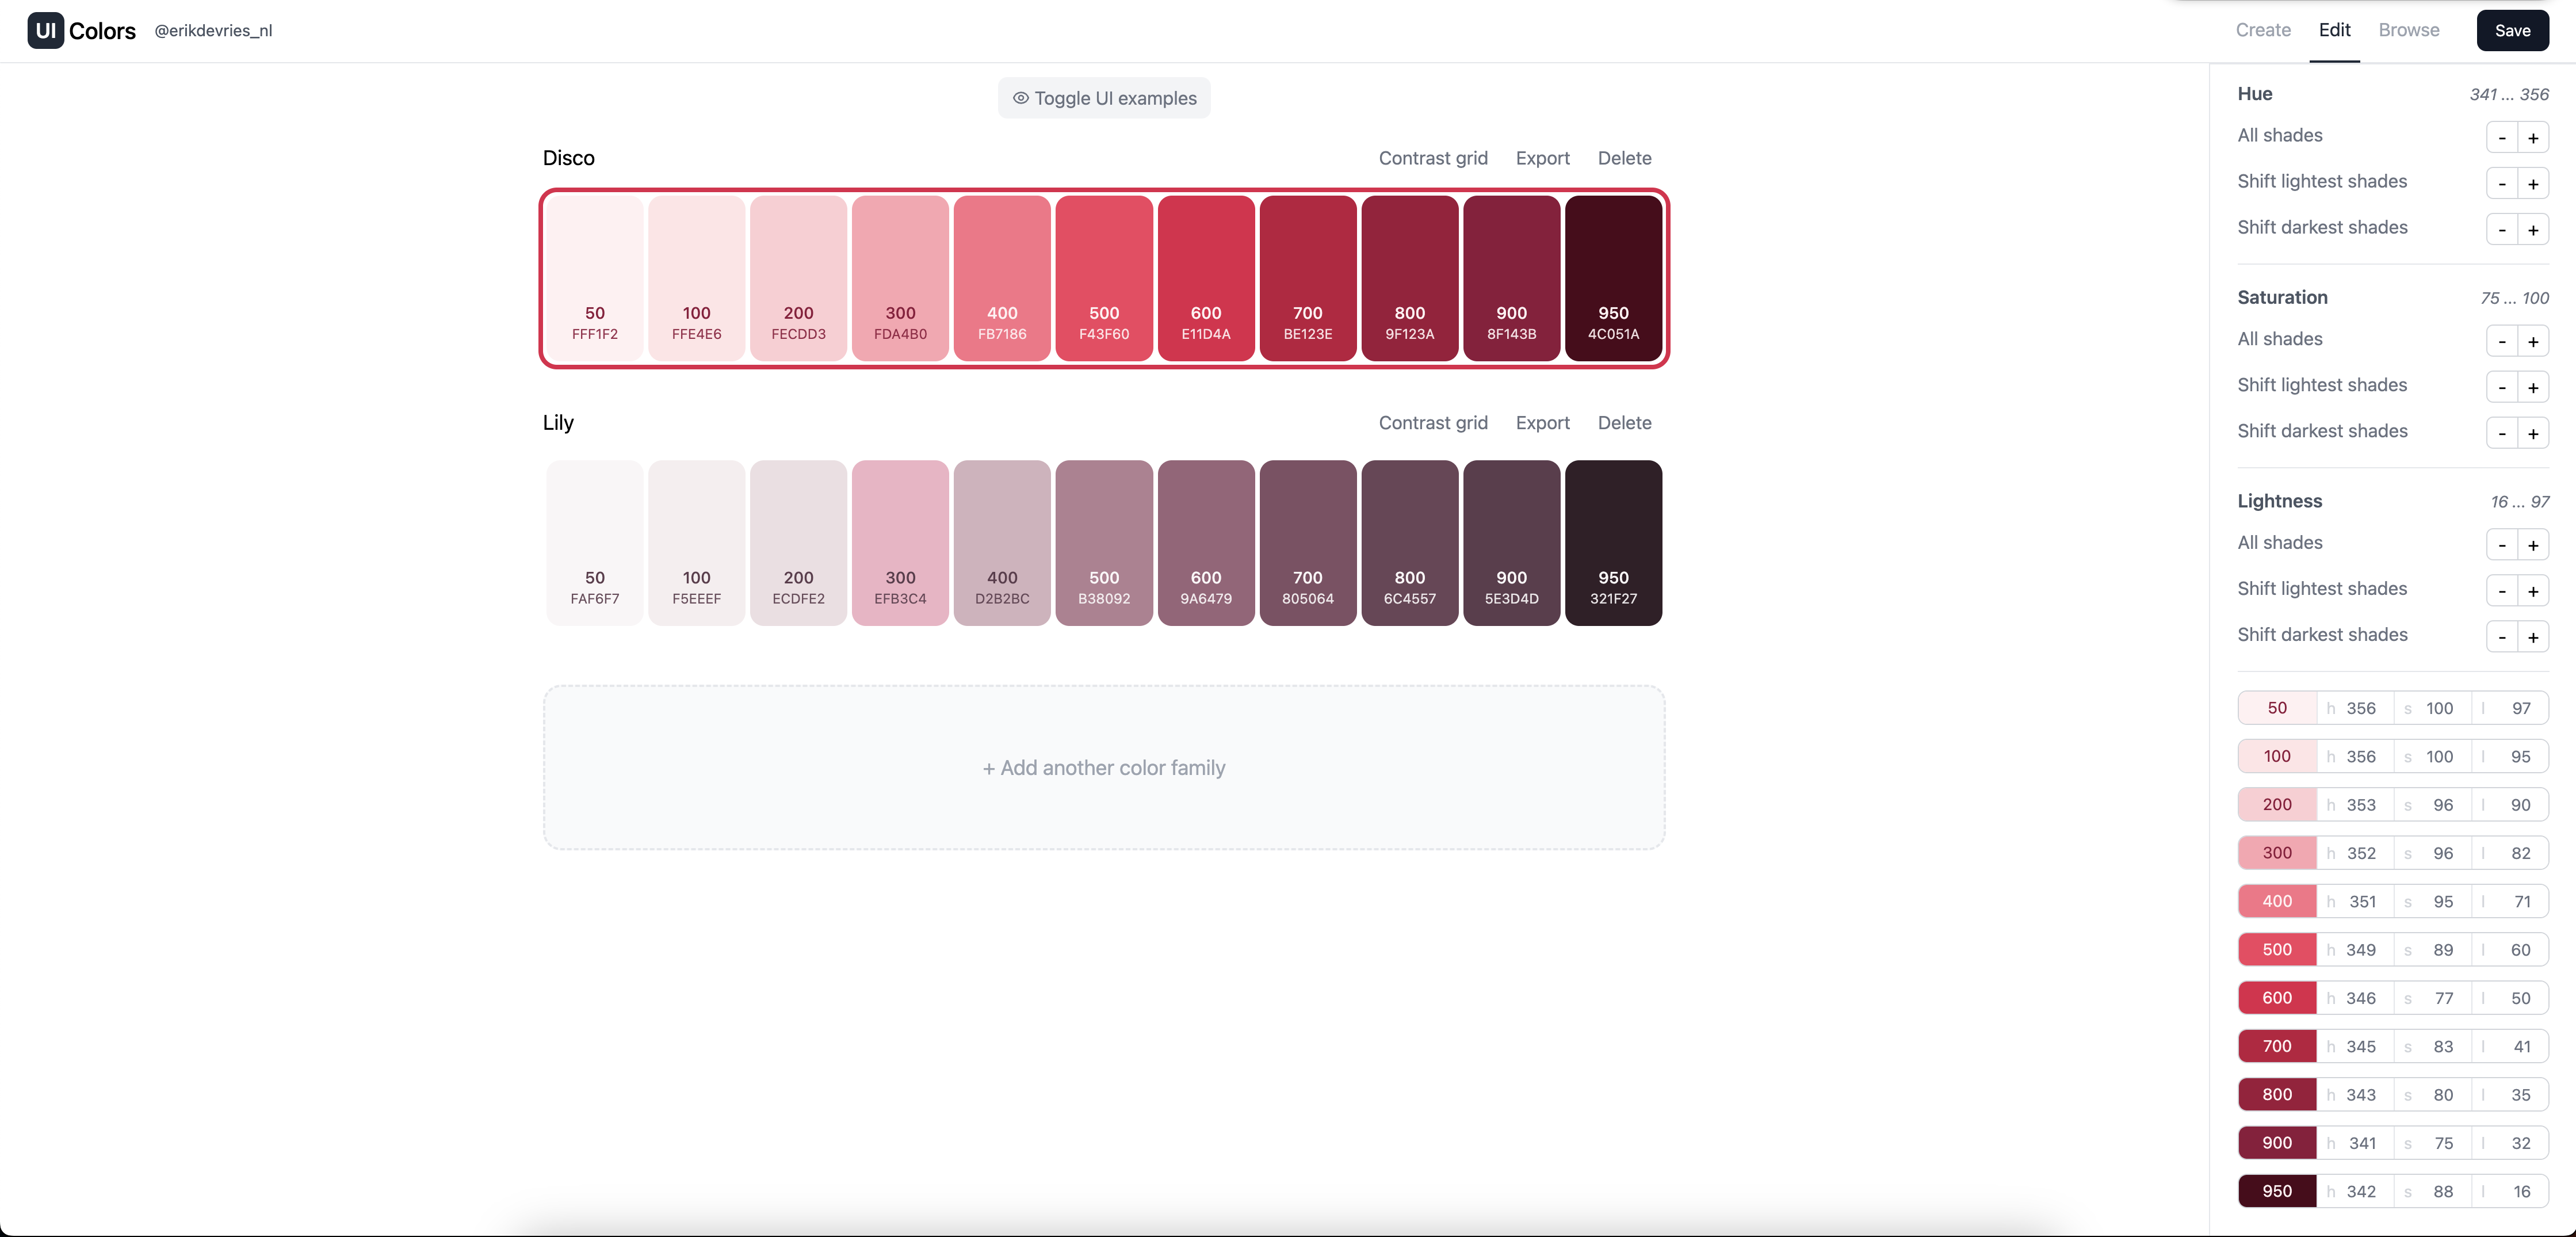Delete the Lily palette
This screenshot has height=1237, width=2576.
1624,423
